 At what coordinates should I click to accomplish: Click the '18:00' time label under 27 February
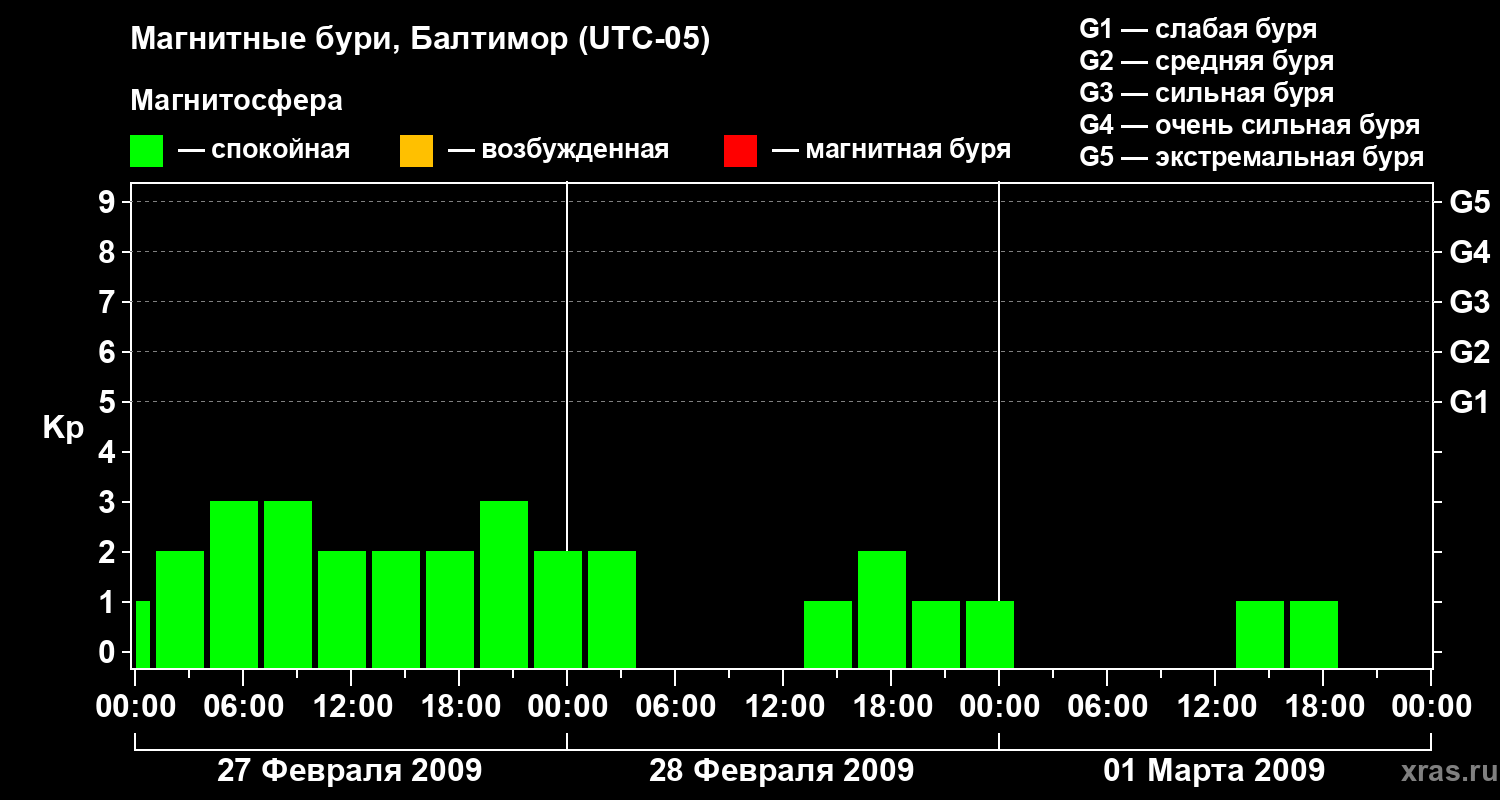click(x=459, y=707)
